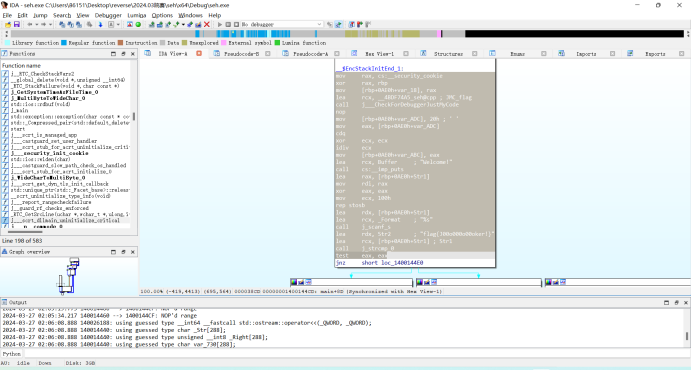Switch to the Structures tab

(x=448, y=54)
